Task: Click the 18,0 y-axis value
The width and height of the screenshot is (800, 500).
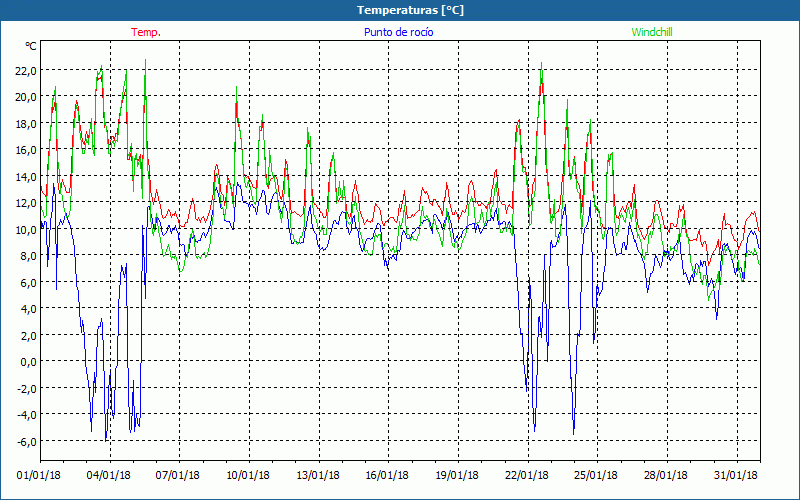Action: [26, 123]
